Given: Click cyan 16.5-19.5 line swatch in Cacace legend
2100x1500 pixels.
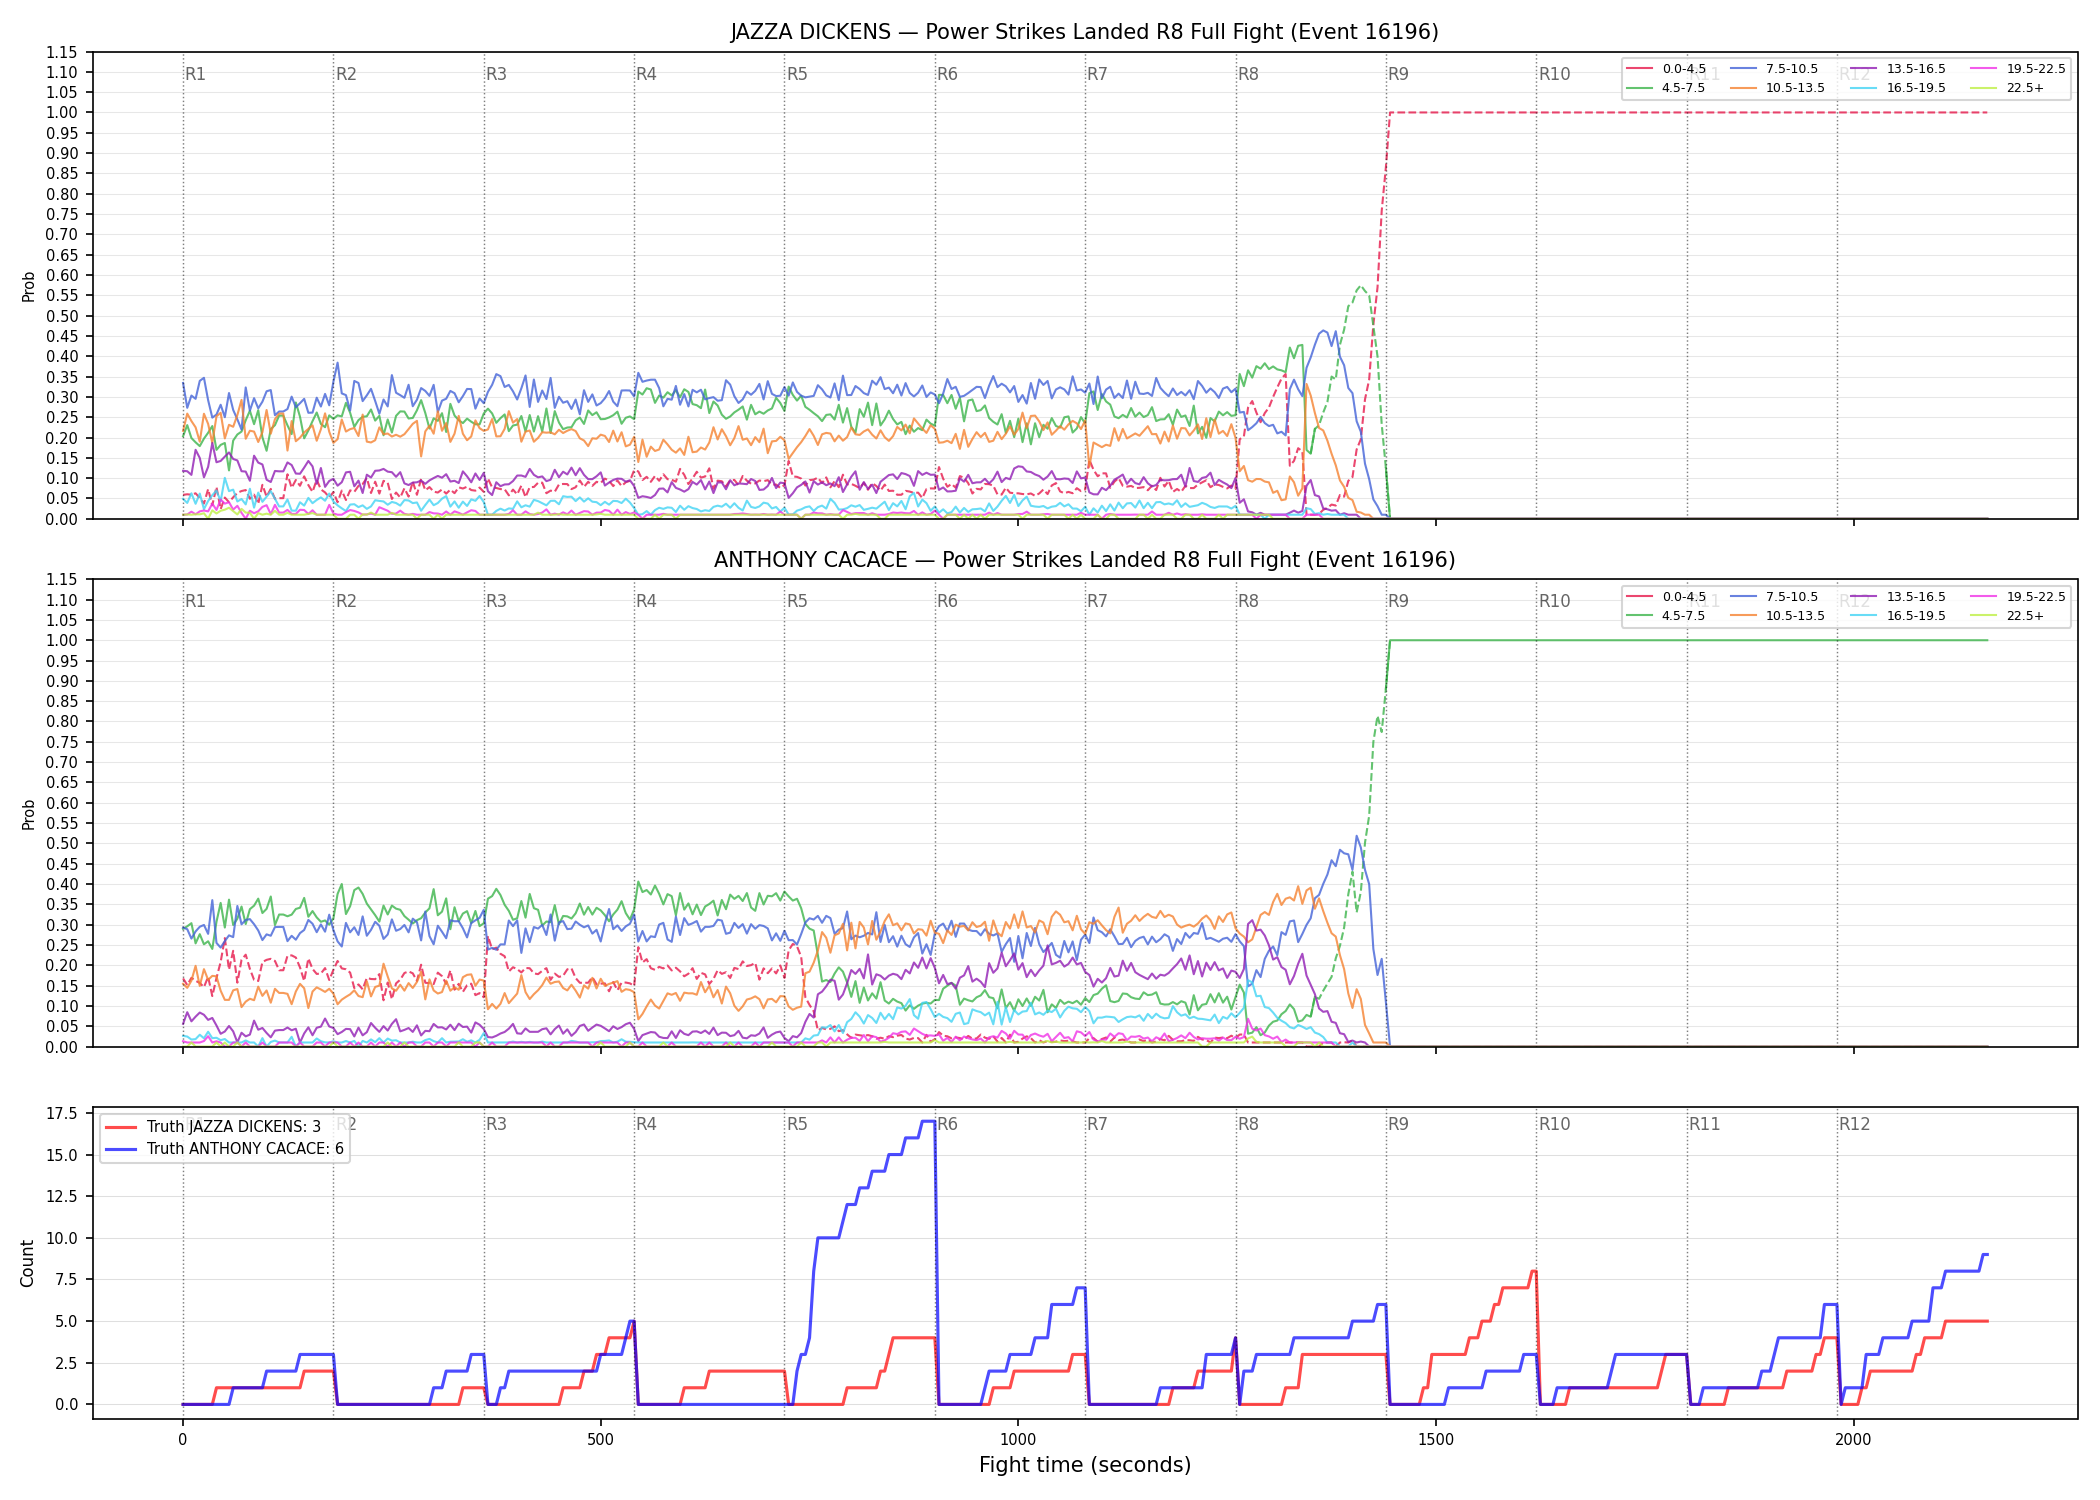Looking at the screenshot, I should (x=1864, y=616).
